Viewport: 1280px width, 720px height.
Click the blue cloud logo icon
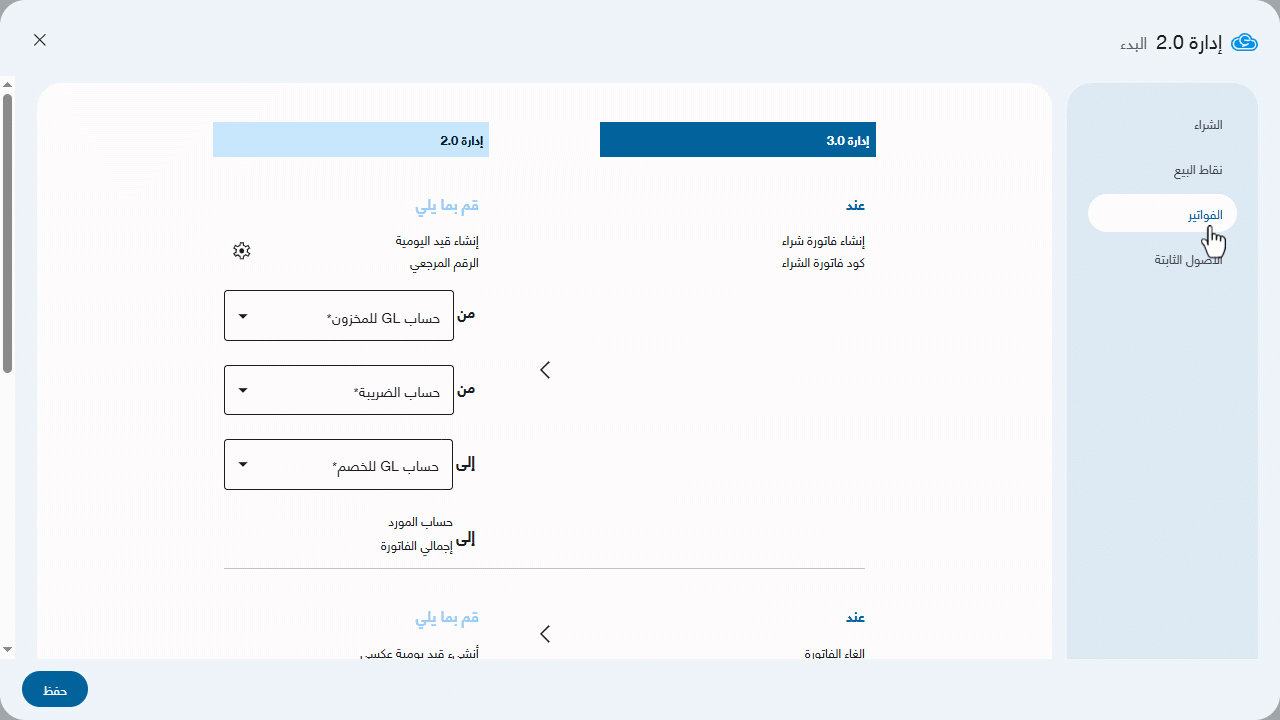[1244, 42]
